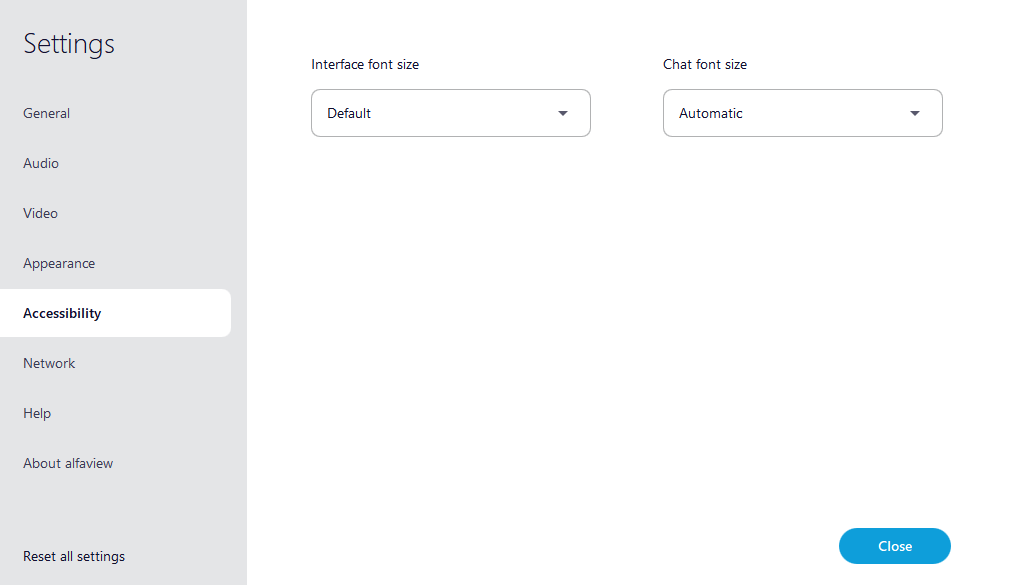Click the Settings heading in the sidebar
Screen dimensions: 1009x585
point(69,44)
